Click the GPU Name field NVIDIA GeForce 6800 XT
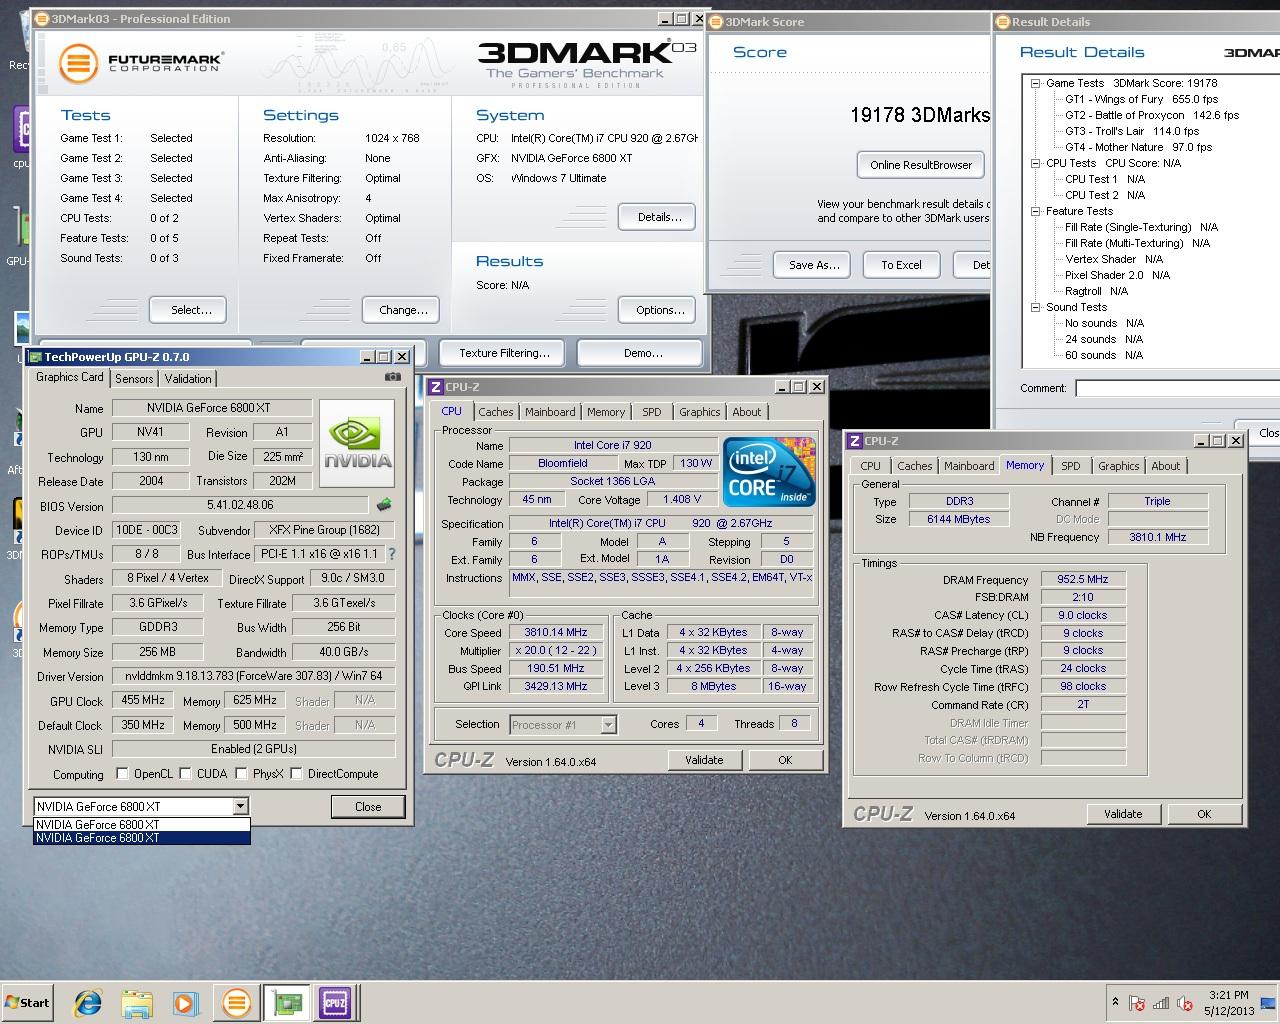Screen dimensions: 1280x1024 coord(212,408)
